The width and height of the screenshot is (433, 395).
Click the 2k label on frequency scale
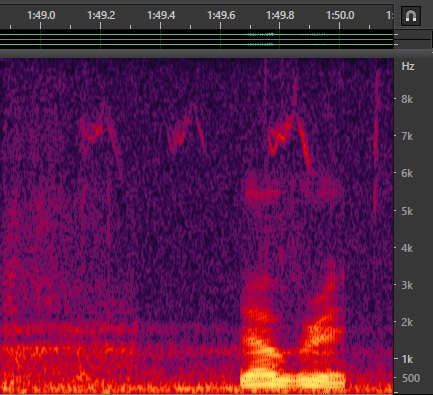pos(407,322)
